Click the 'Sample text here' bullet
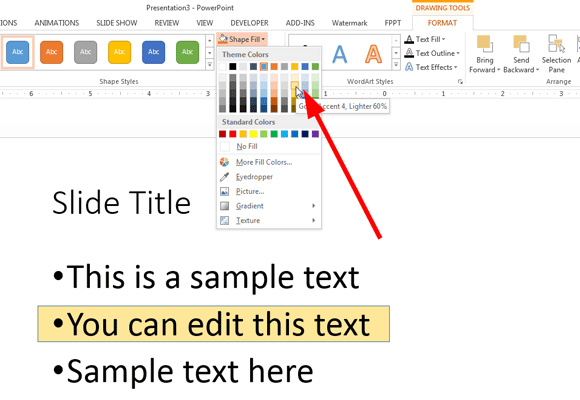The image size is (580, 400). (183, 371)
